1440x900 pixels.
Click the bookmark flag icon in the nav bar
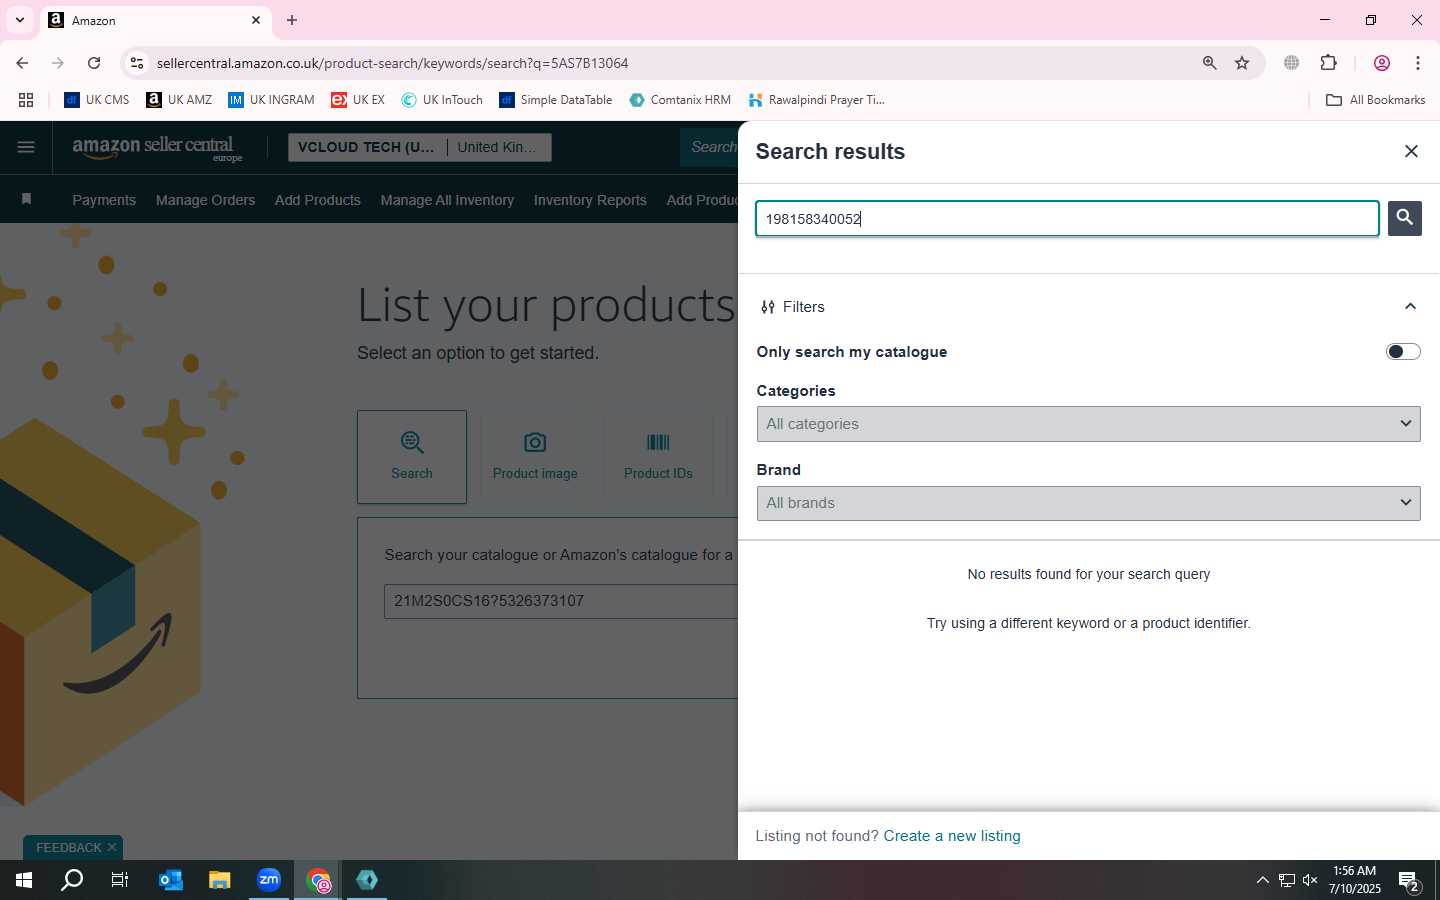click(x=27, y=199)
